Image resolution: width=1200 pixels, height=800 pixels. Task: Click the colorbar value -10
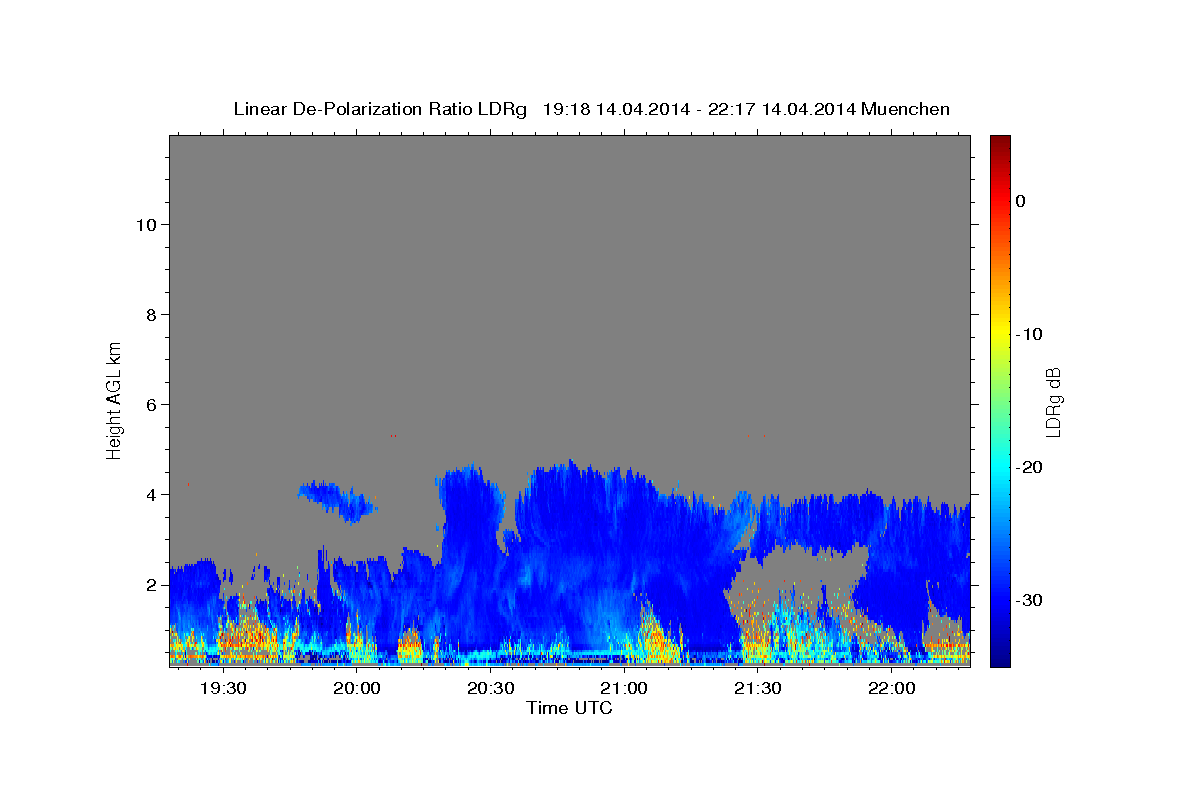[1029, 334]
